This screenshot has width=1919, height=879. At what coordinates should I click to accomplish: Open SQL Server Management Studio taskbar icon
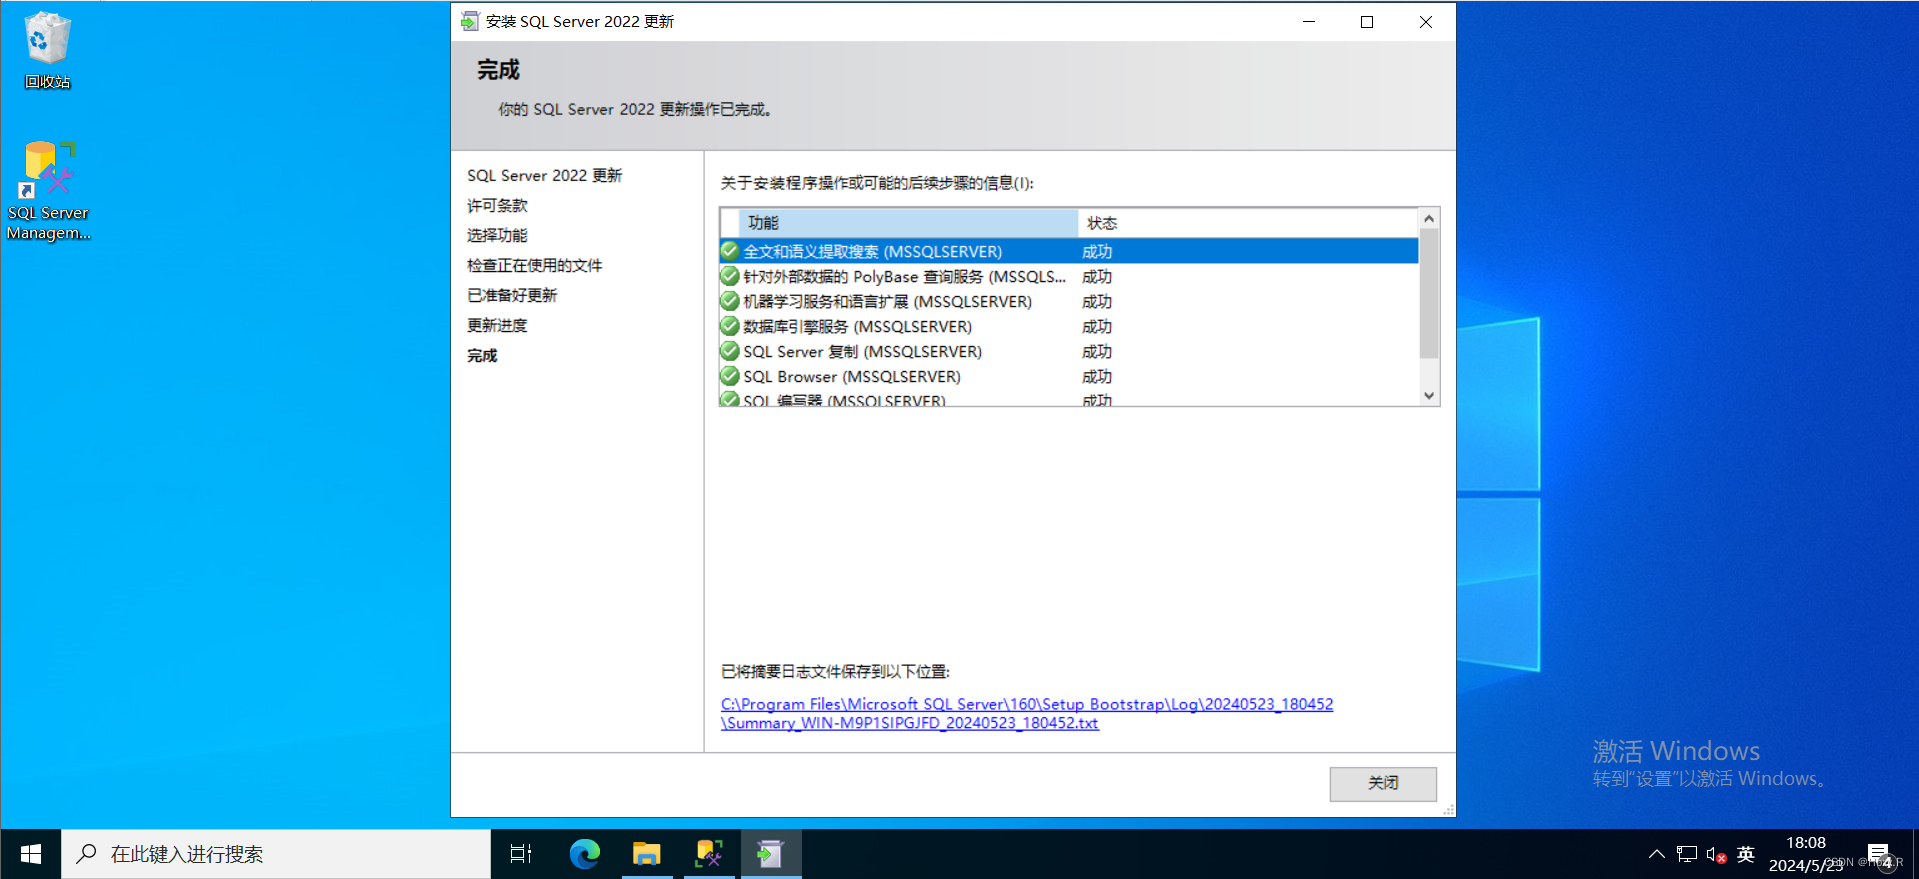[709, 854]
